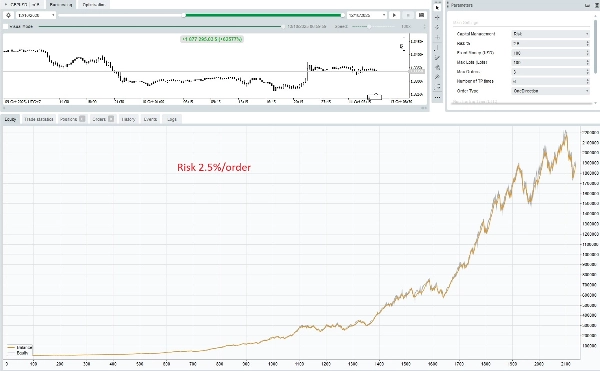This screenshot has height=371, width=600.
Task: Open the Log tab
Action: click(172, 119)
